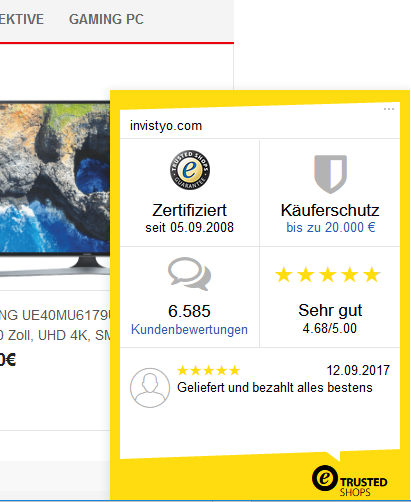Click the small five-star review rating
The width and height of the screenshot is (411, 502).
[x=209, y=370]
